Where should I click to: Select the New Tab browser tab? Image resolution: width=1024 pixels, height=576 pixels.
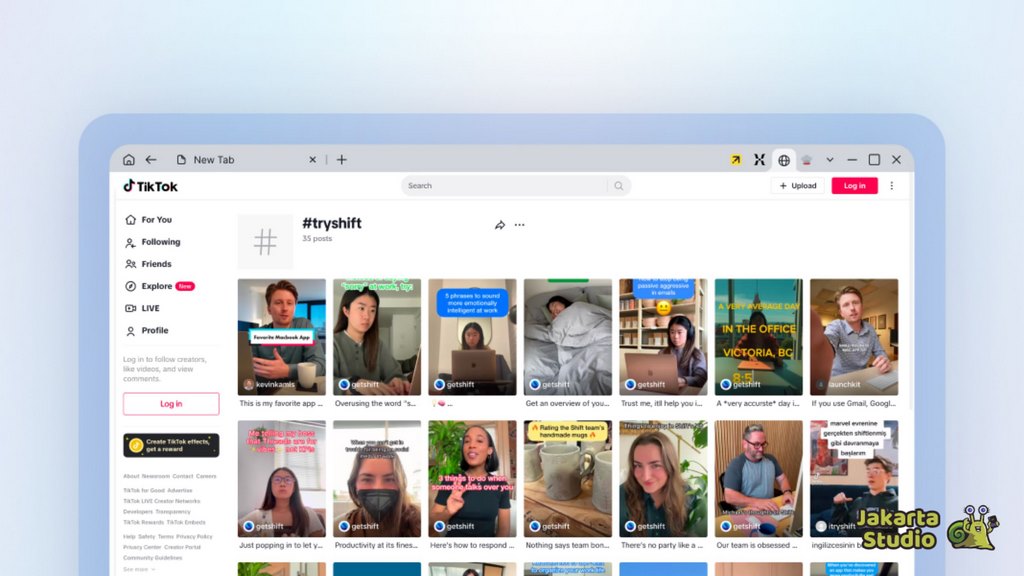246,159
